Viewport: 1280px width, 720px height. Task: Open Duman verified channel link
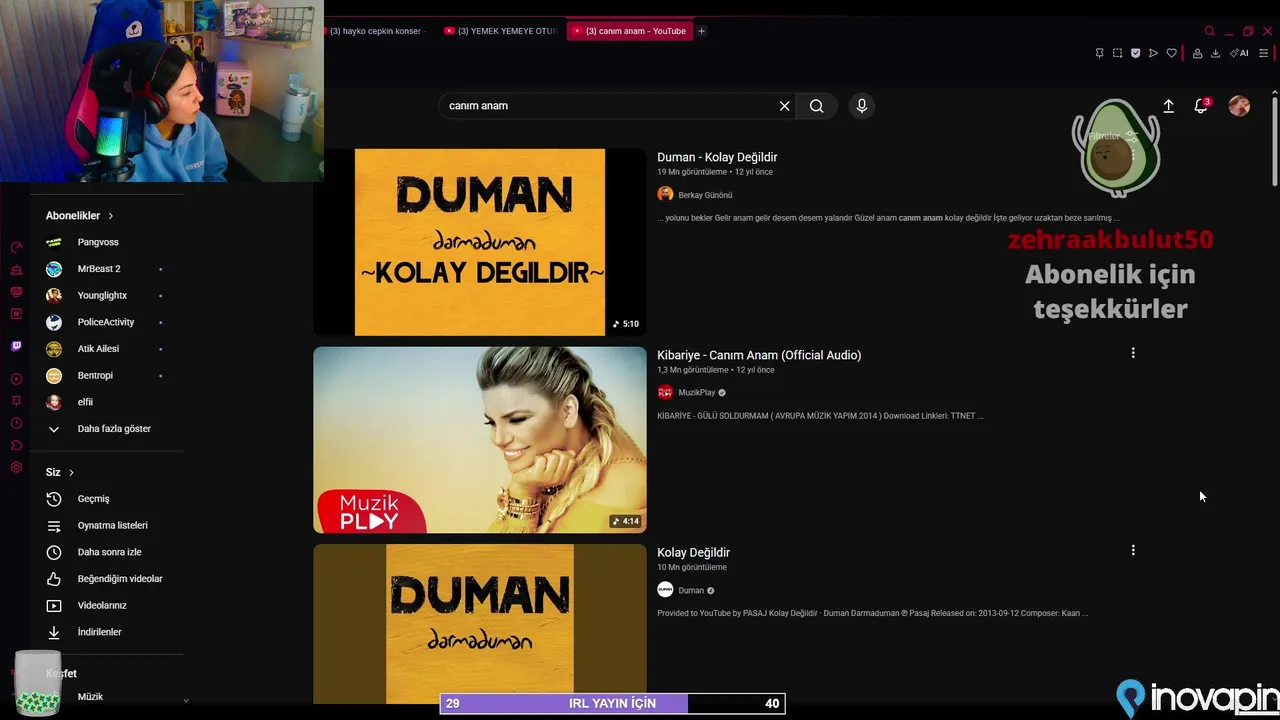click(691, 590)
